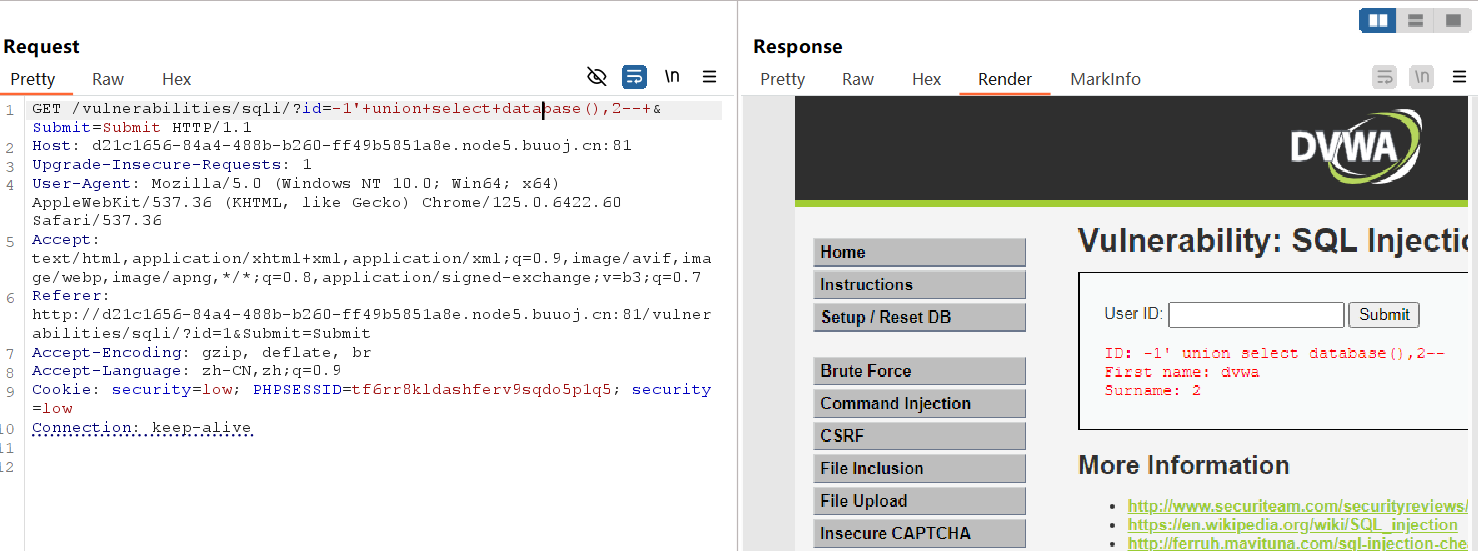Open the Request panel hamburger menu
1478x551 pixels.
coord(709,77)
